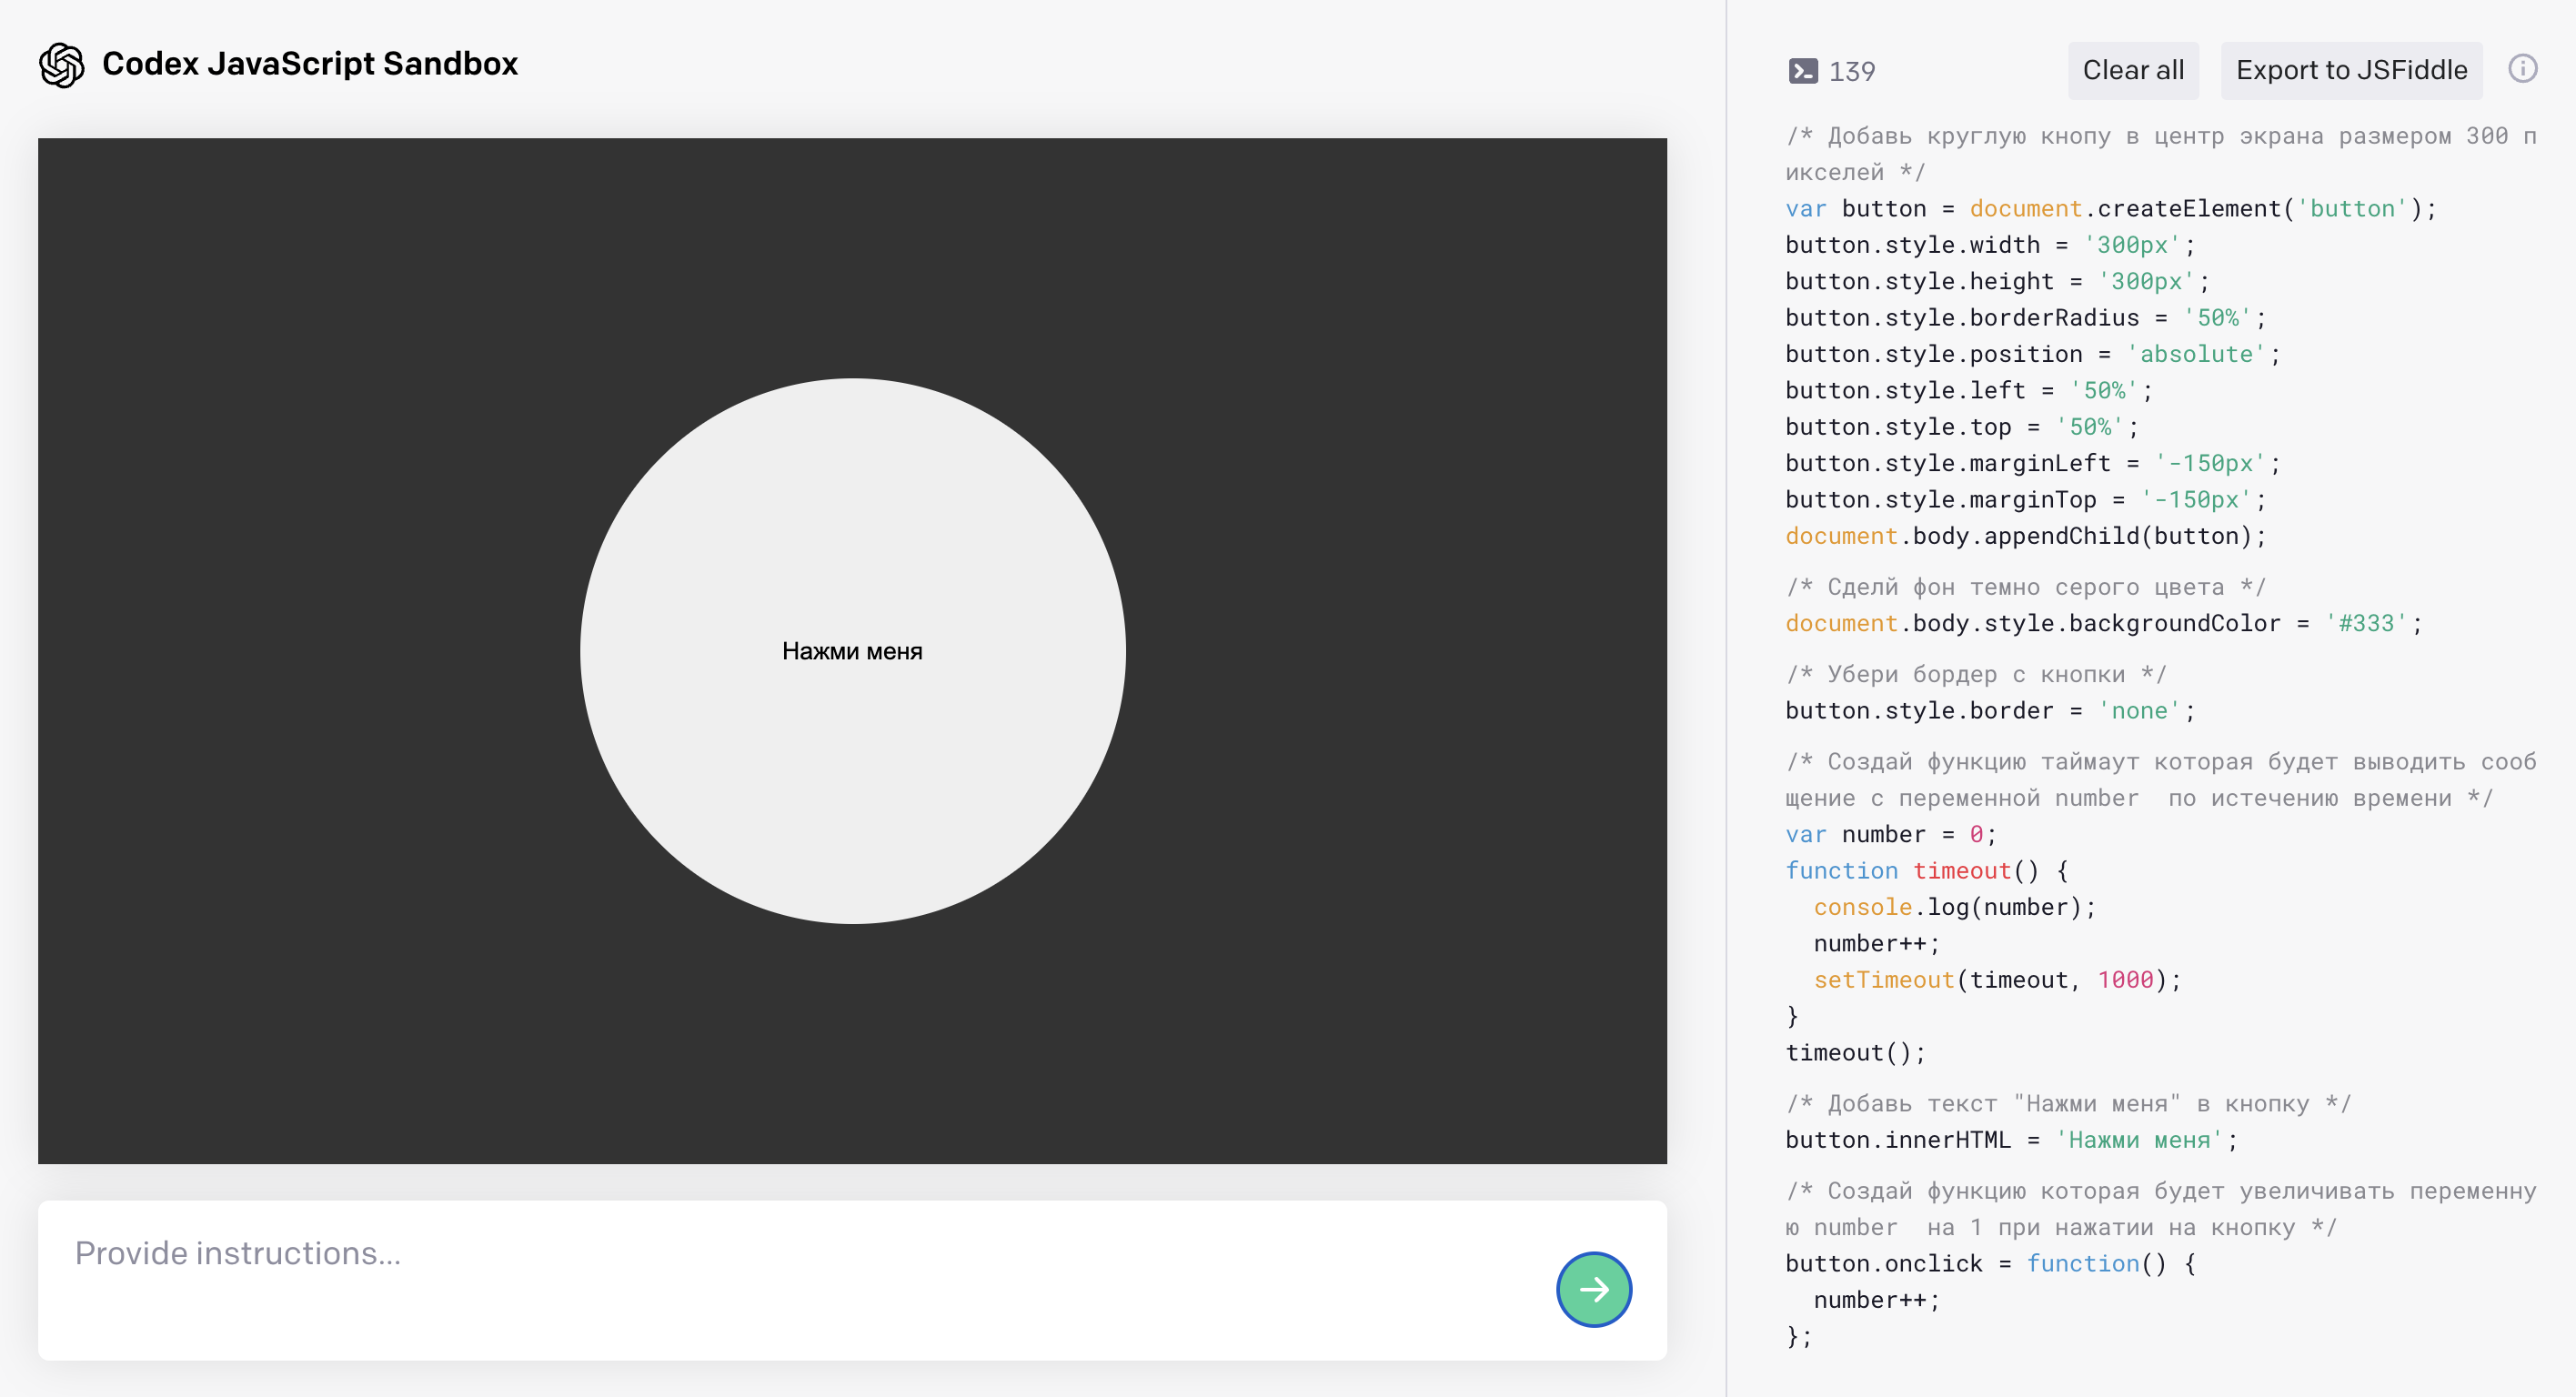Click the 'var button = document.createElement' line
The width and height of the screenshot is (2576, 1397).
(x=2111, y=209)
